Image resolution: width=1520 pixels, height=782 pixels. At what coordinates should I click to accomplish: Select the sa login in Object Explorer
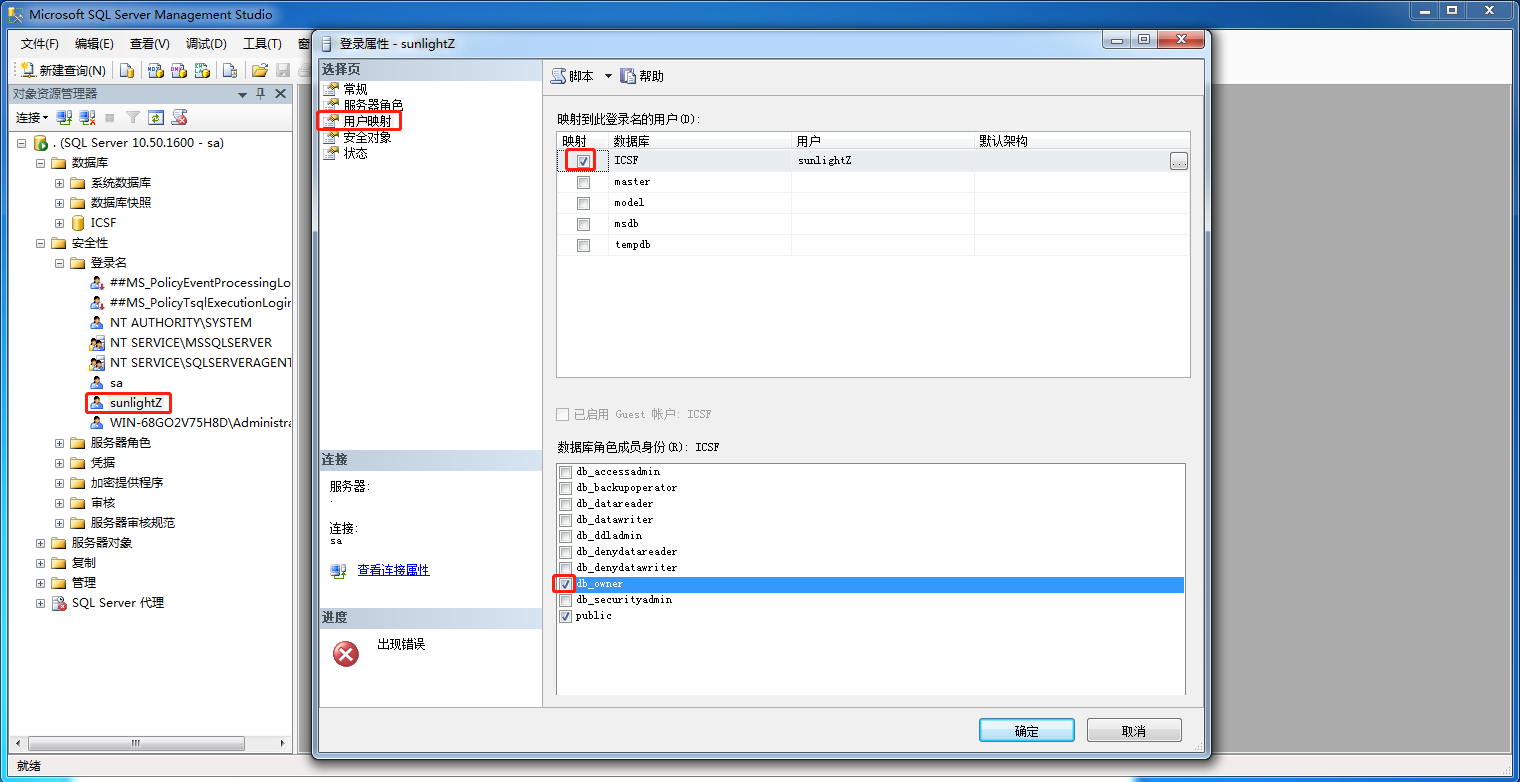(x=116, y=383)
